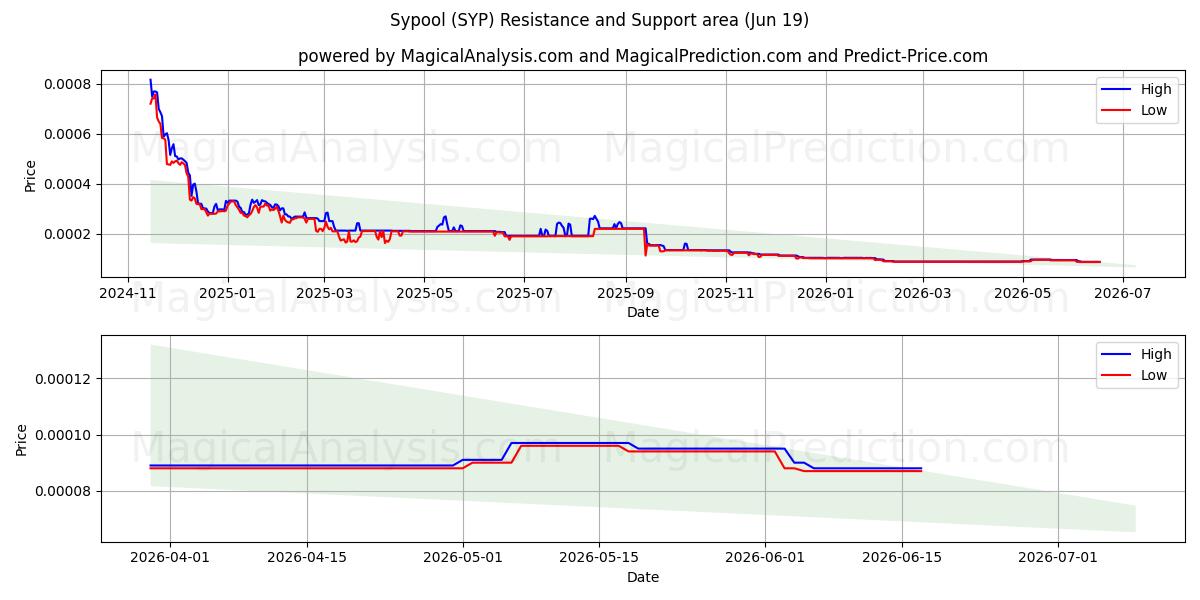This screenshot has height=600, width=1200.
Task: Click the bottom chart x-axis label 2026-05-15
Action: pos(600,558)
